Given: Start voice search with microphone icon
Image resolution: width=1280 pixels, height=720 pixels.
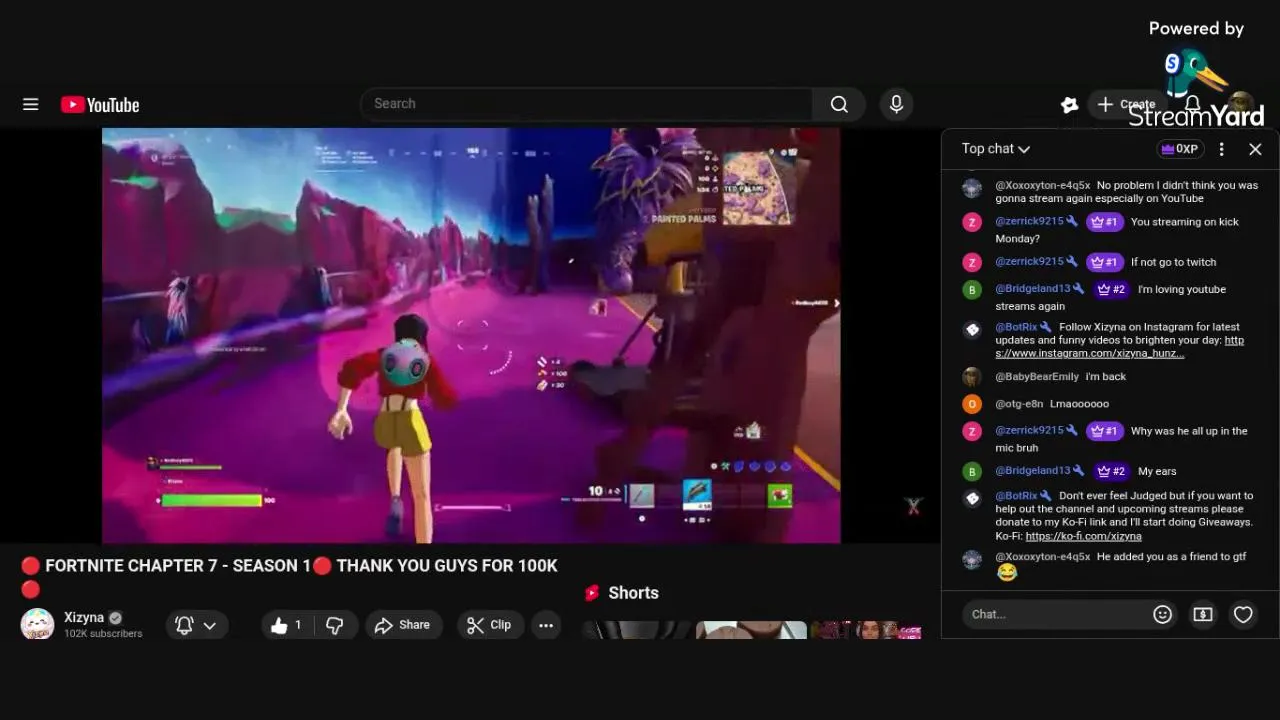Looking at the screenshot, I should (x=896, y=104).
